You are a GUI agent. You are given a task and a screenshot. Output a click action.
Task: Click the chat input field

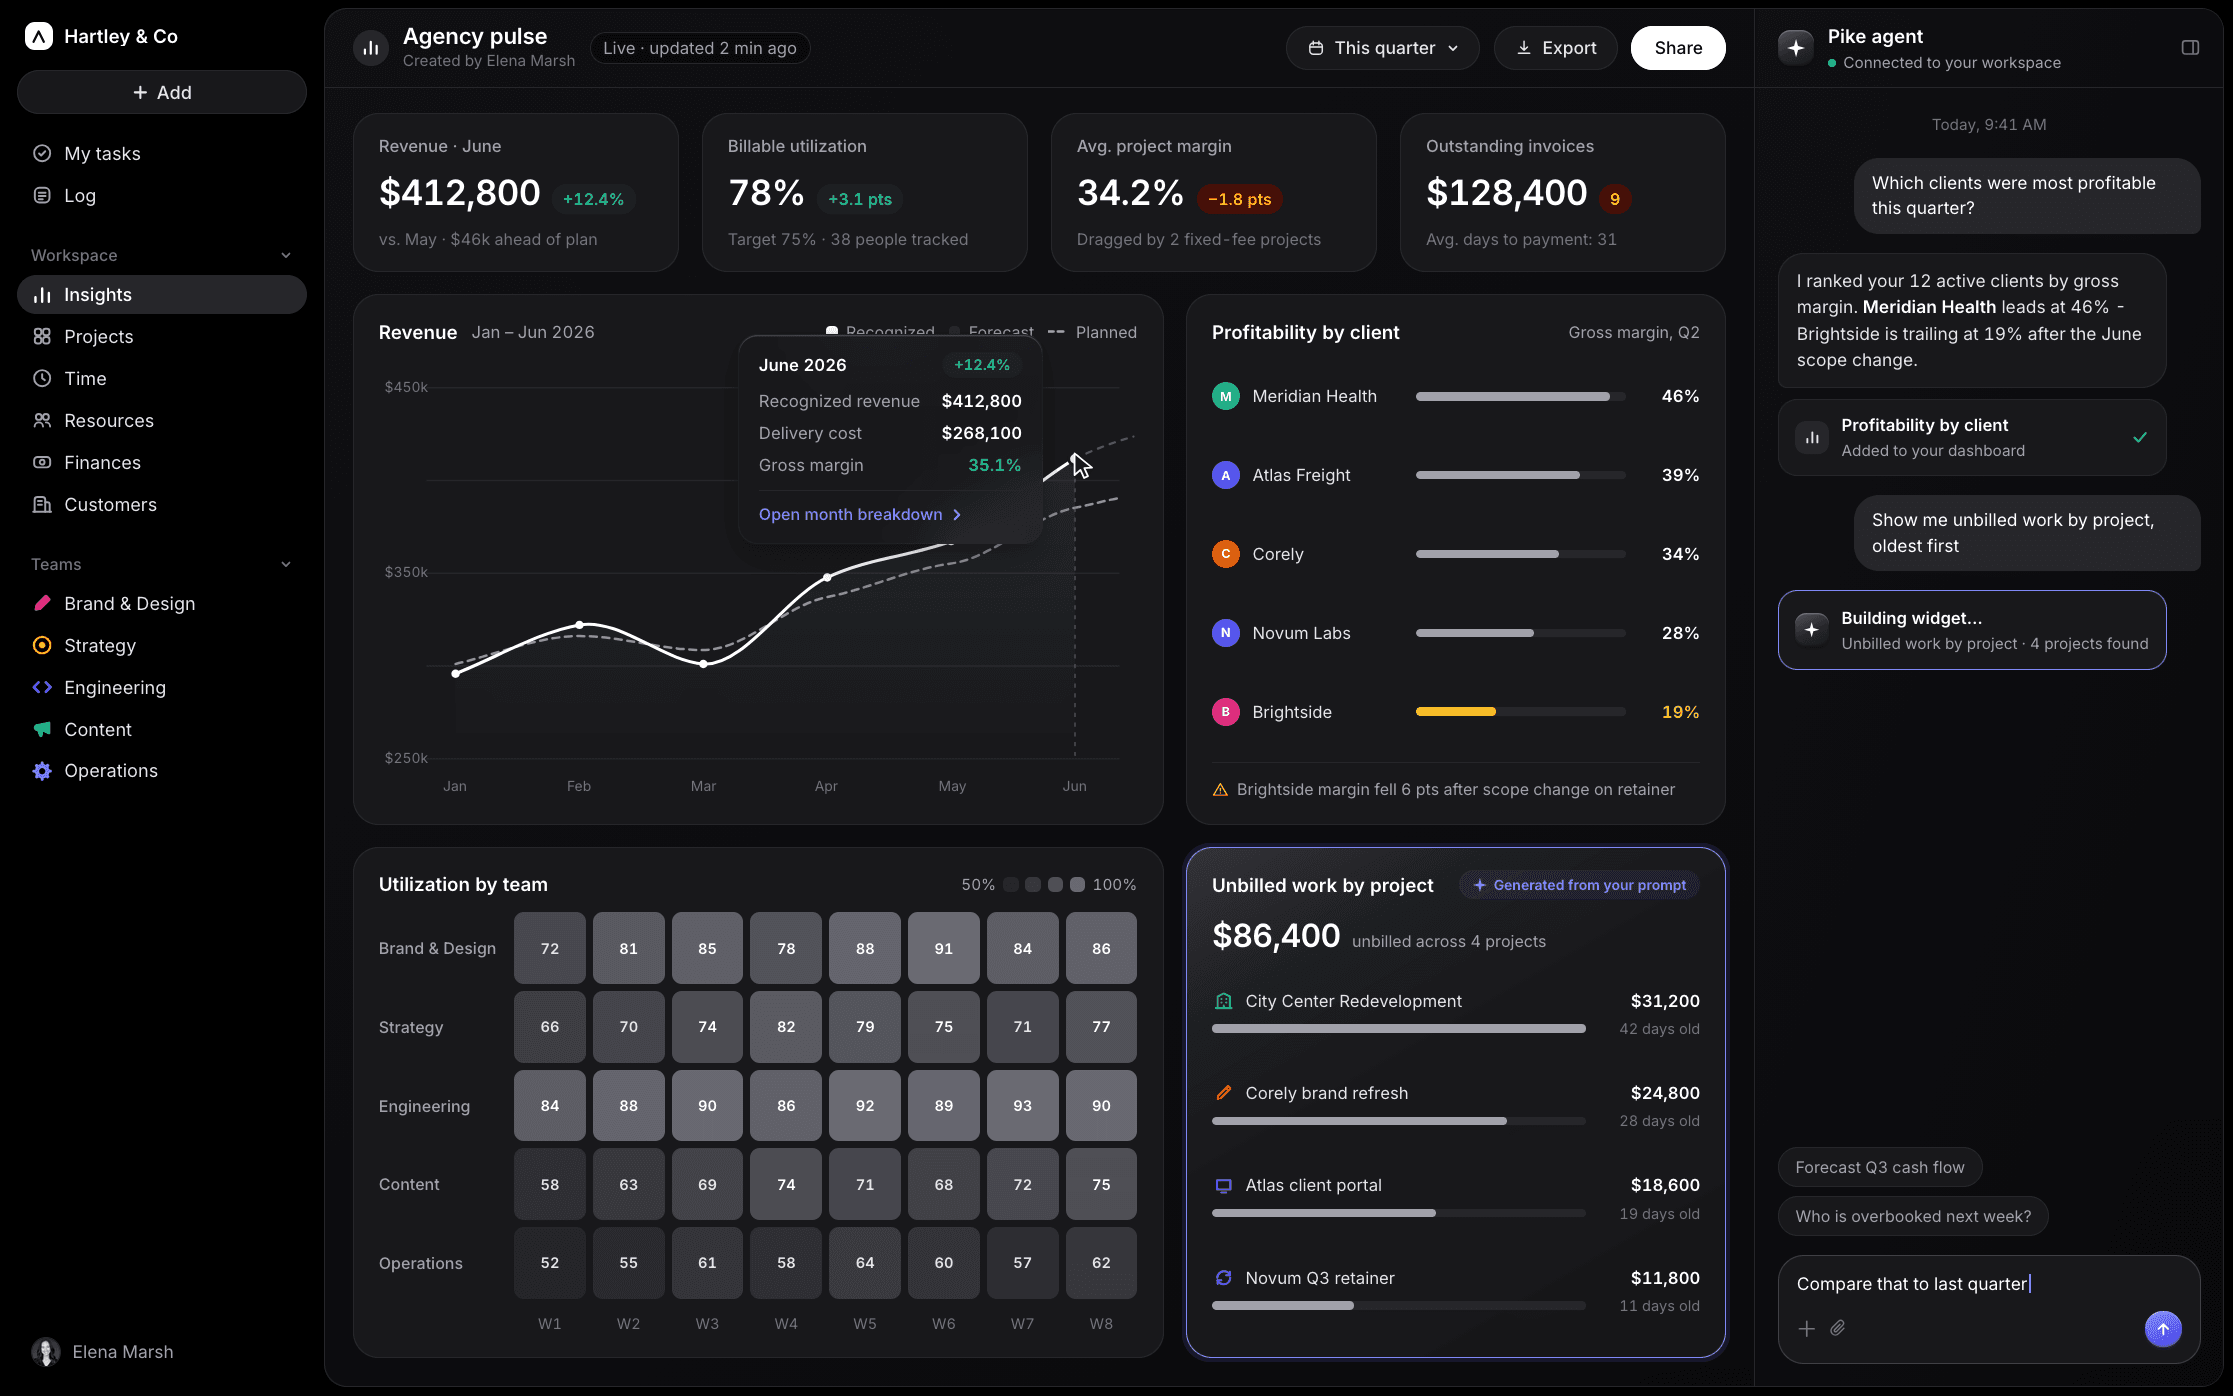[x=1988, y=1309]
